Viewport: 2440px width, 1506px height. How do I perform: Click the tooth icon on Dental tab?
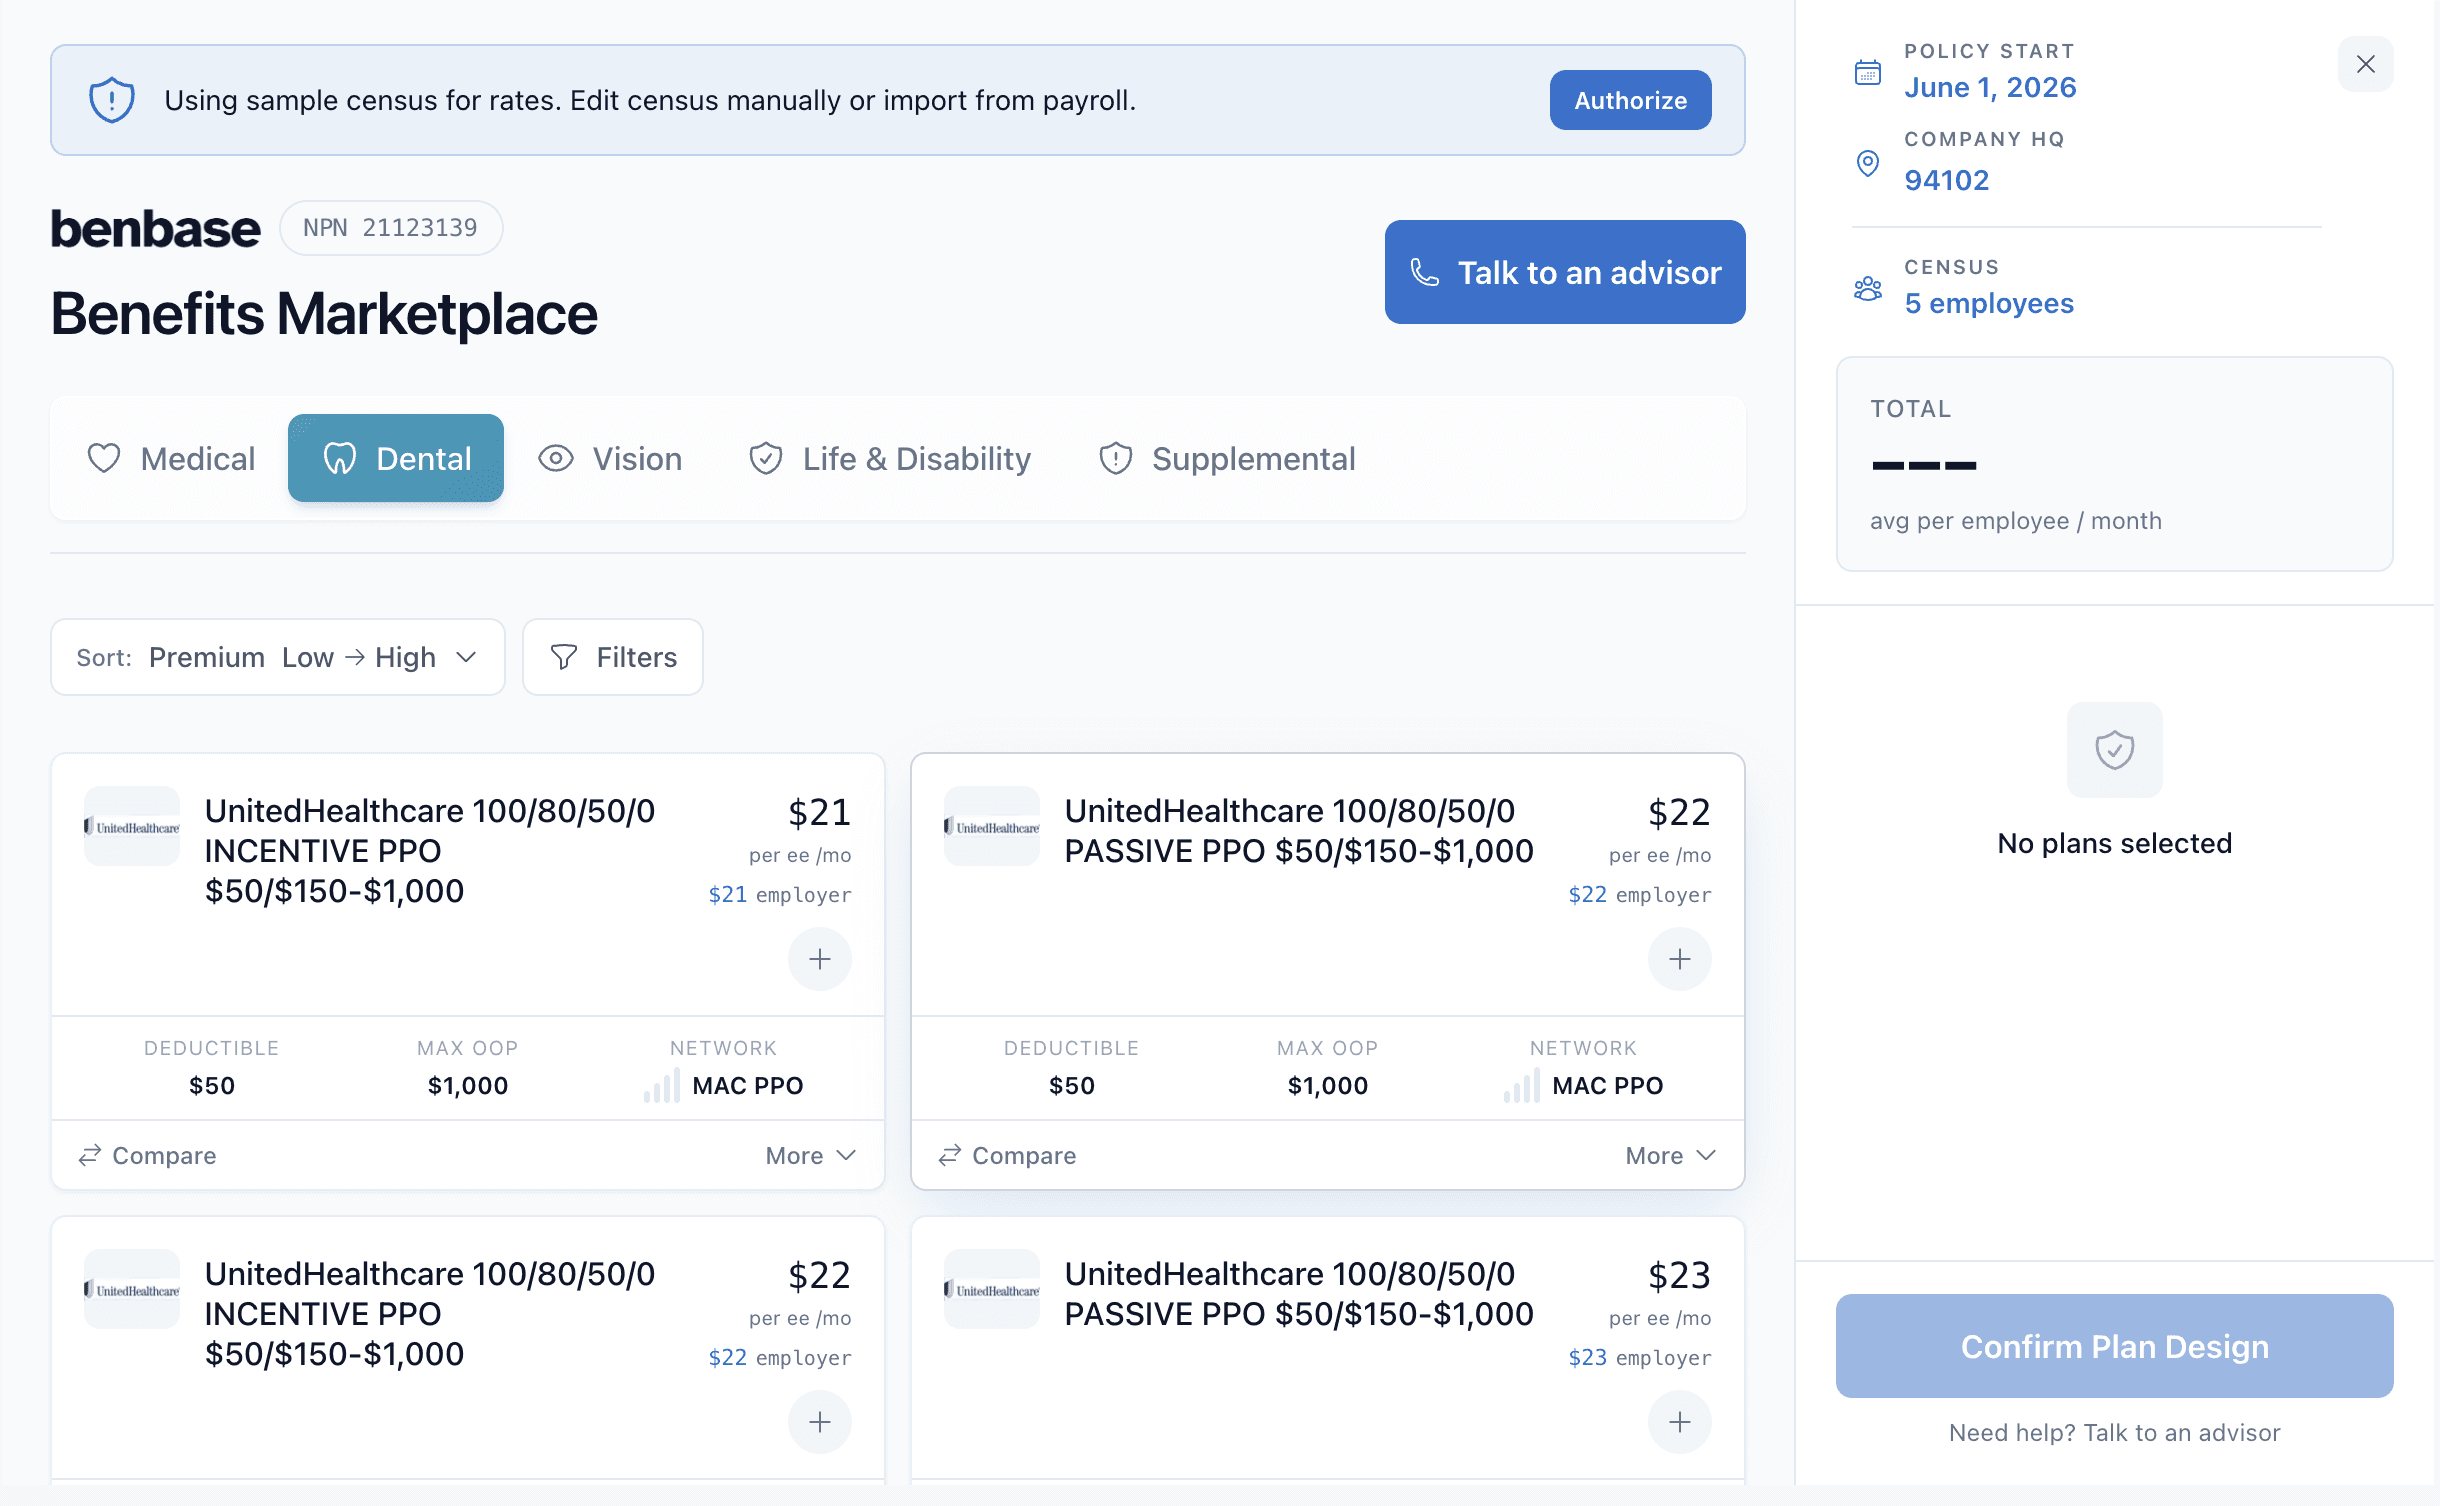click(340, 458)
